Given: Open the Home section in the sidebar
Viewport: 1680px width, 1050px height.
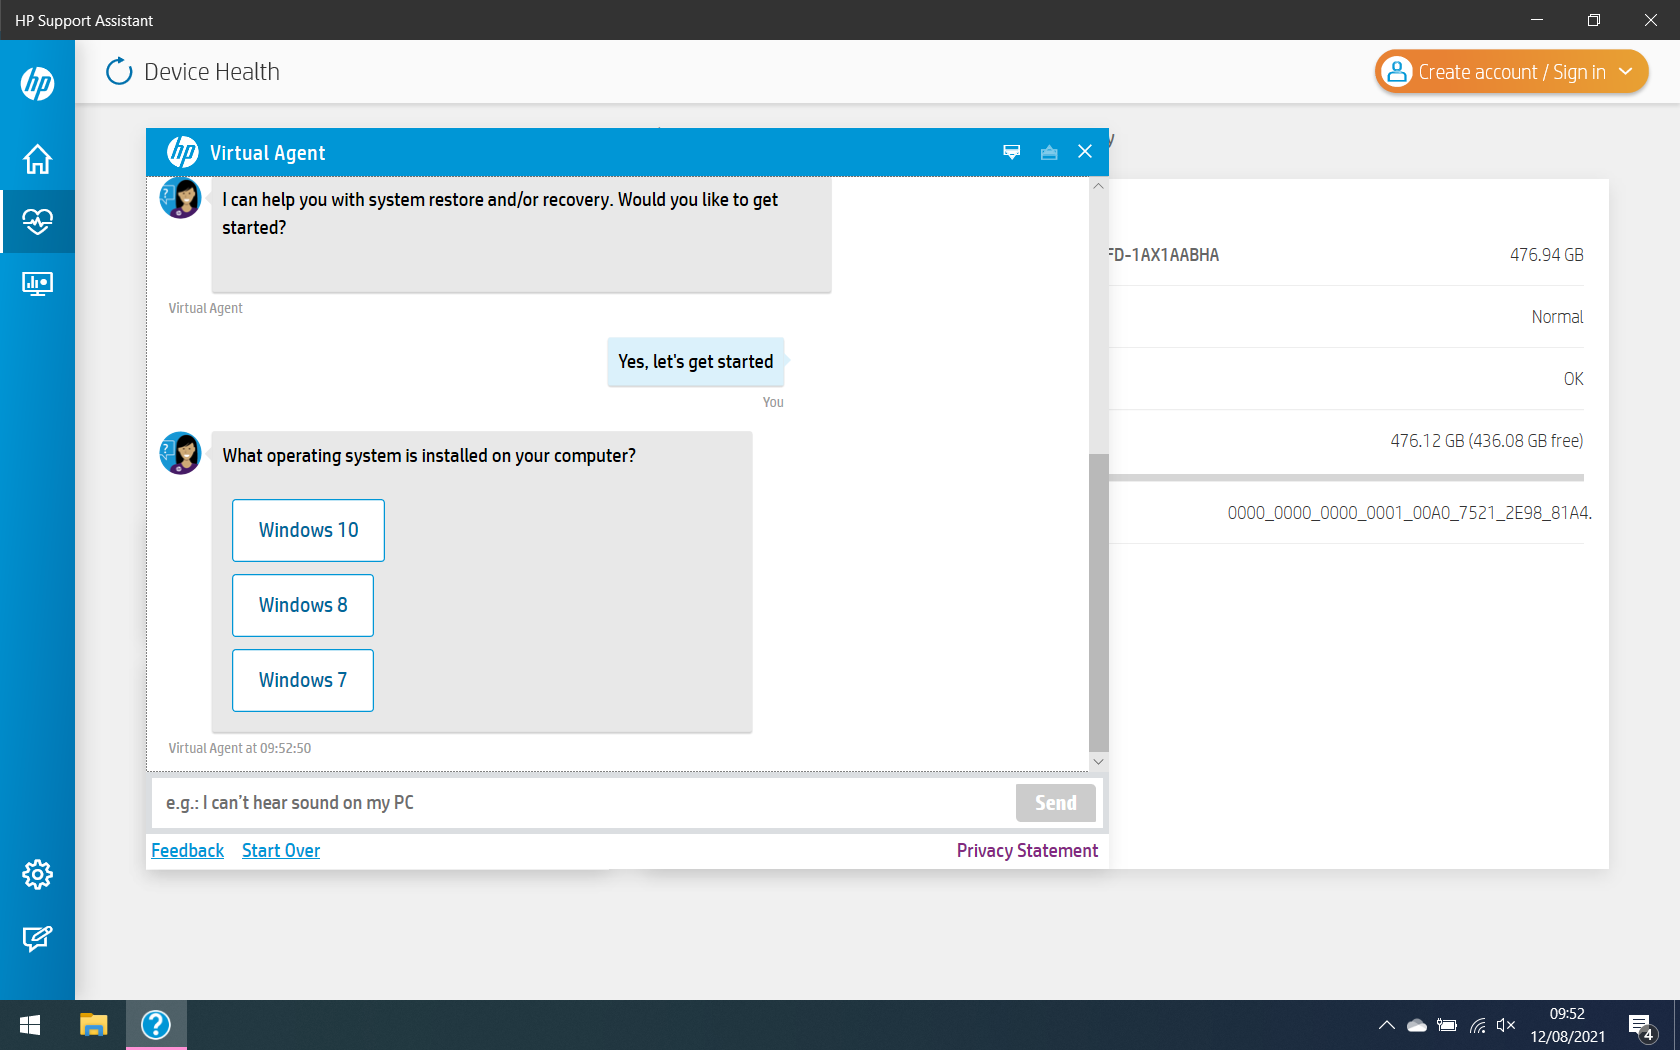Looking at the screenshot, I should [37, 159].
